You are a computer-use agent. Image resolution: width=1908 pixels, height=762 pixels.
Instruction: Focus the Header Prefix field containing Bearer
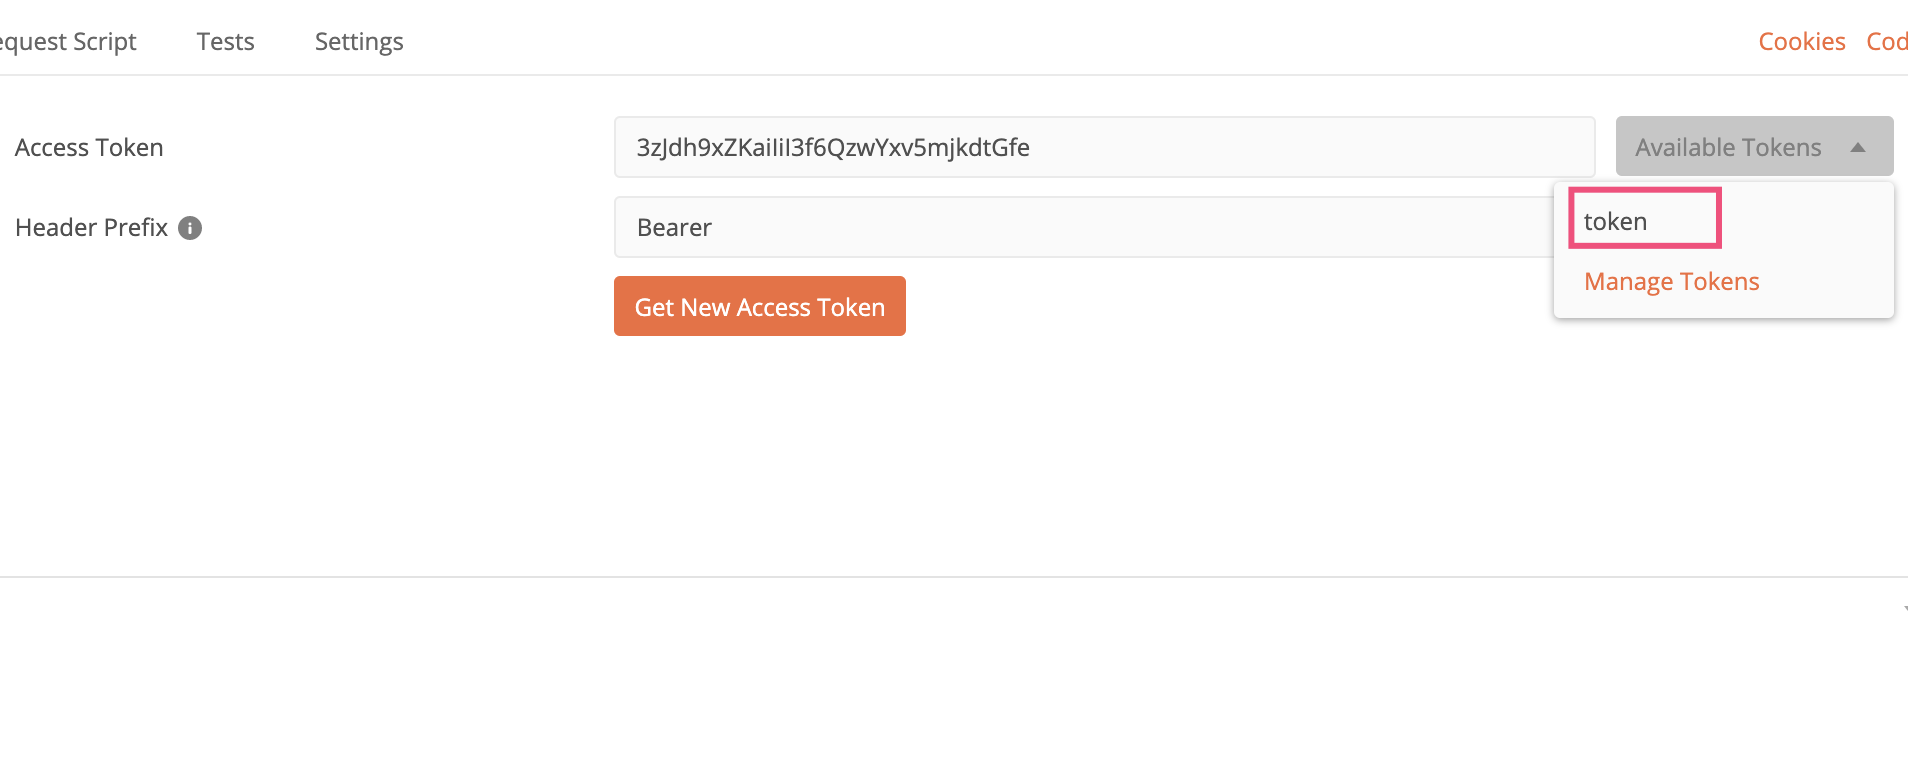click(x=1084, y=227)
